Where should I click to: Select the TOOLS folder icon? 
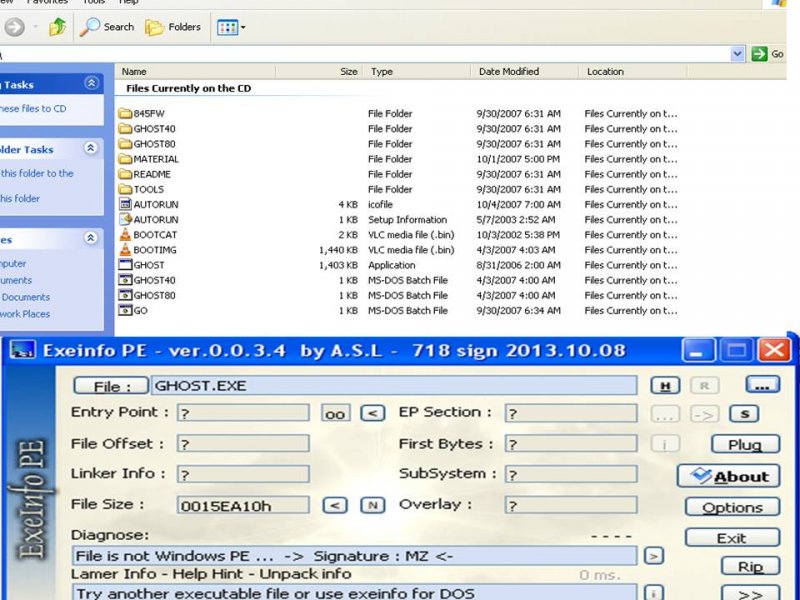click(x=125, y=189)
